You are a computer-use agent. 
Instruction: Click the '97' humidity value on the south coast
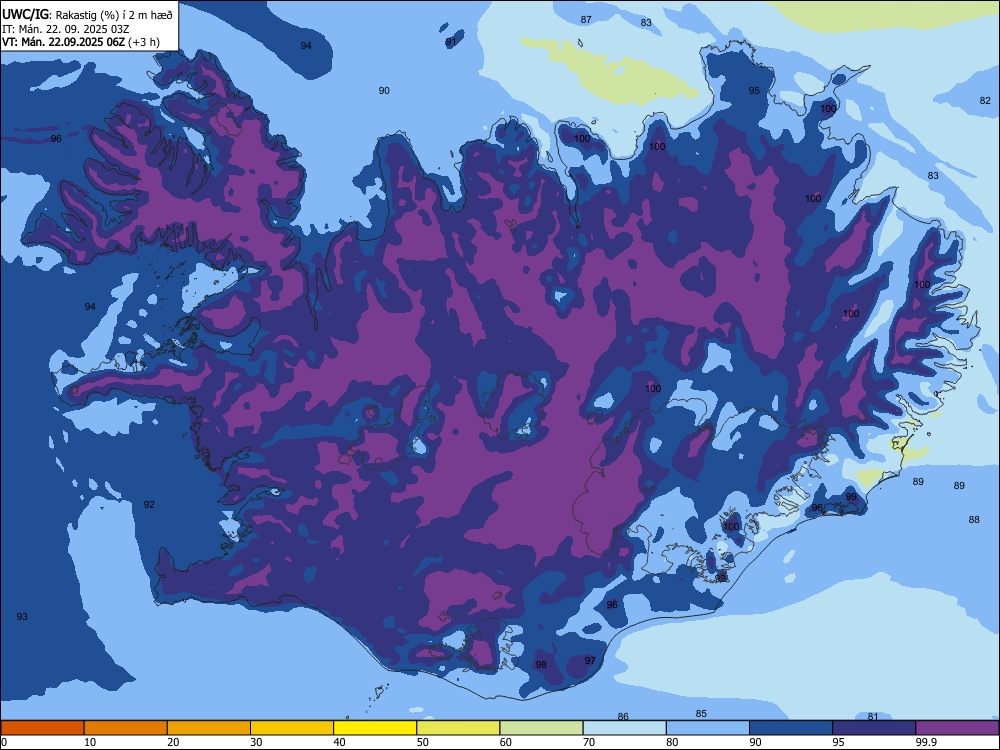click(x=590, y=661)
